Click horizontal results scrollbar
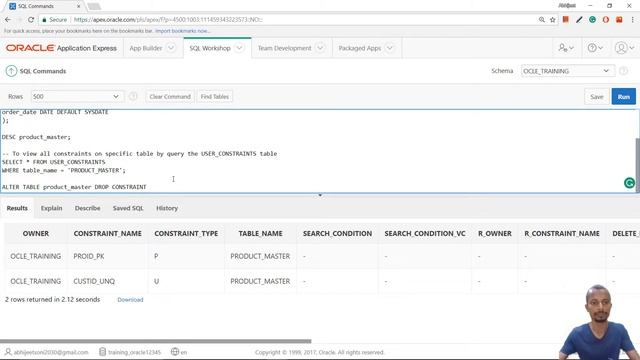The height and width of the screenshot is (360, 640). (x=156, y=341)
